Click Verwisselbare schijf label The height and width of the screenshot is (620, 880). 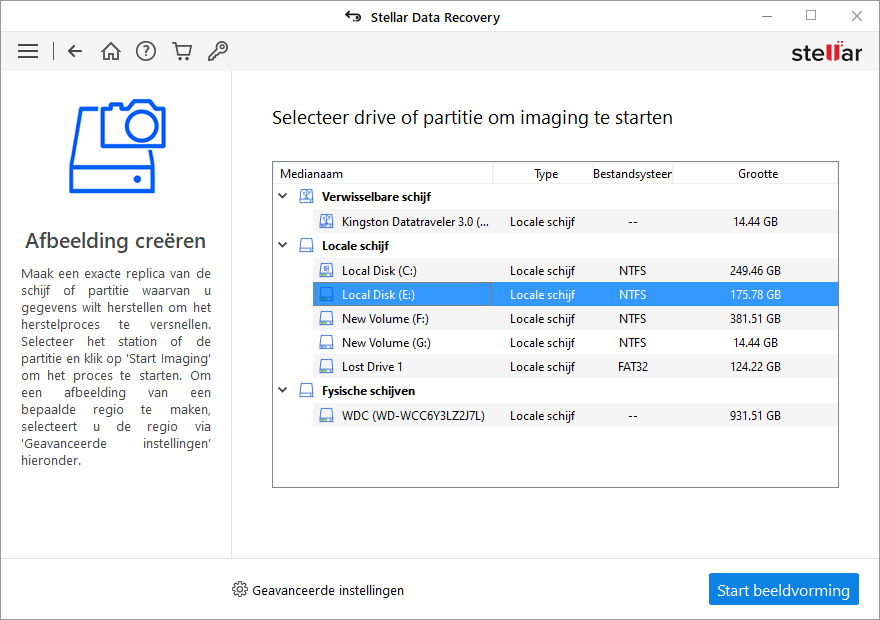(376, 197)
